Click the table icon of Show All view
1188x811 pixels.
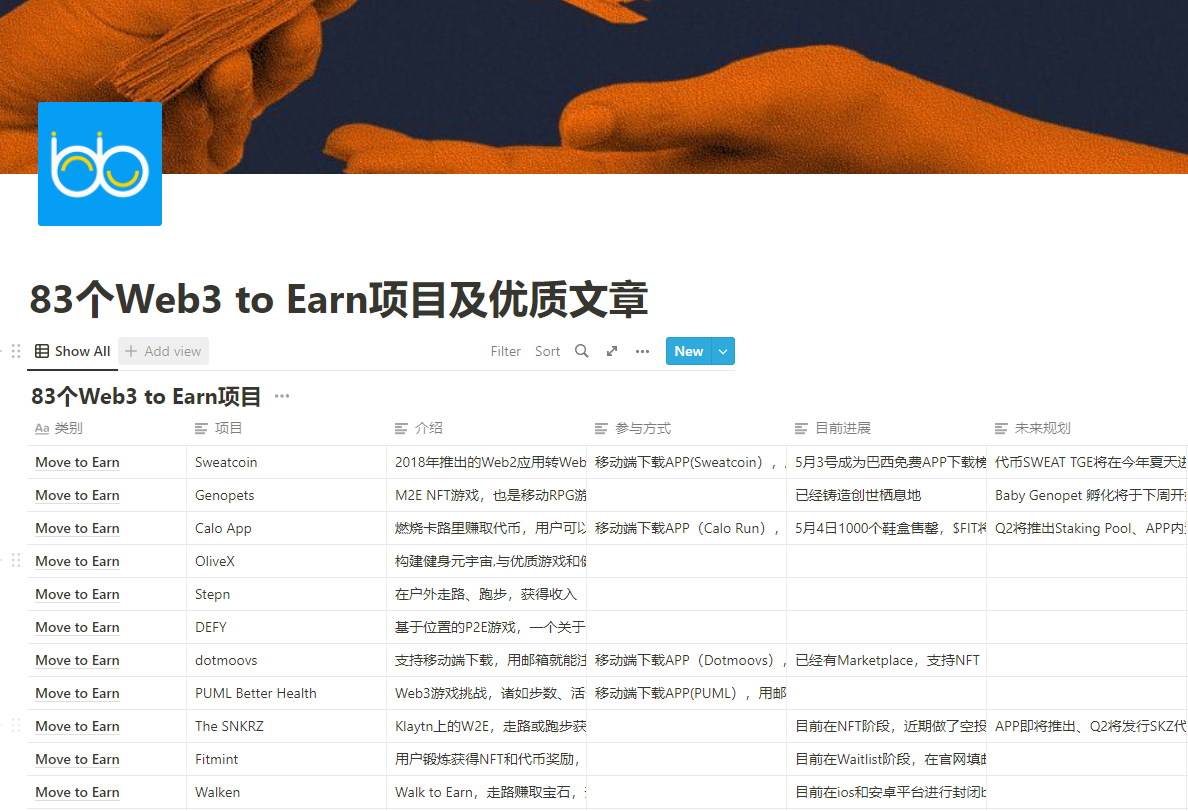point(42,351)
